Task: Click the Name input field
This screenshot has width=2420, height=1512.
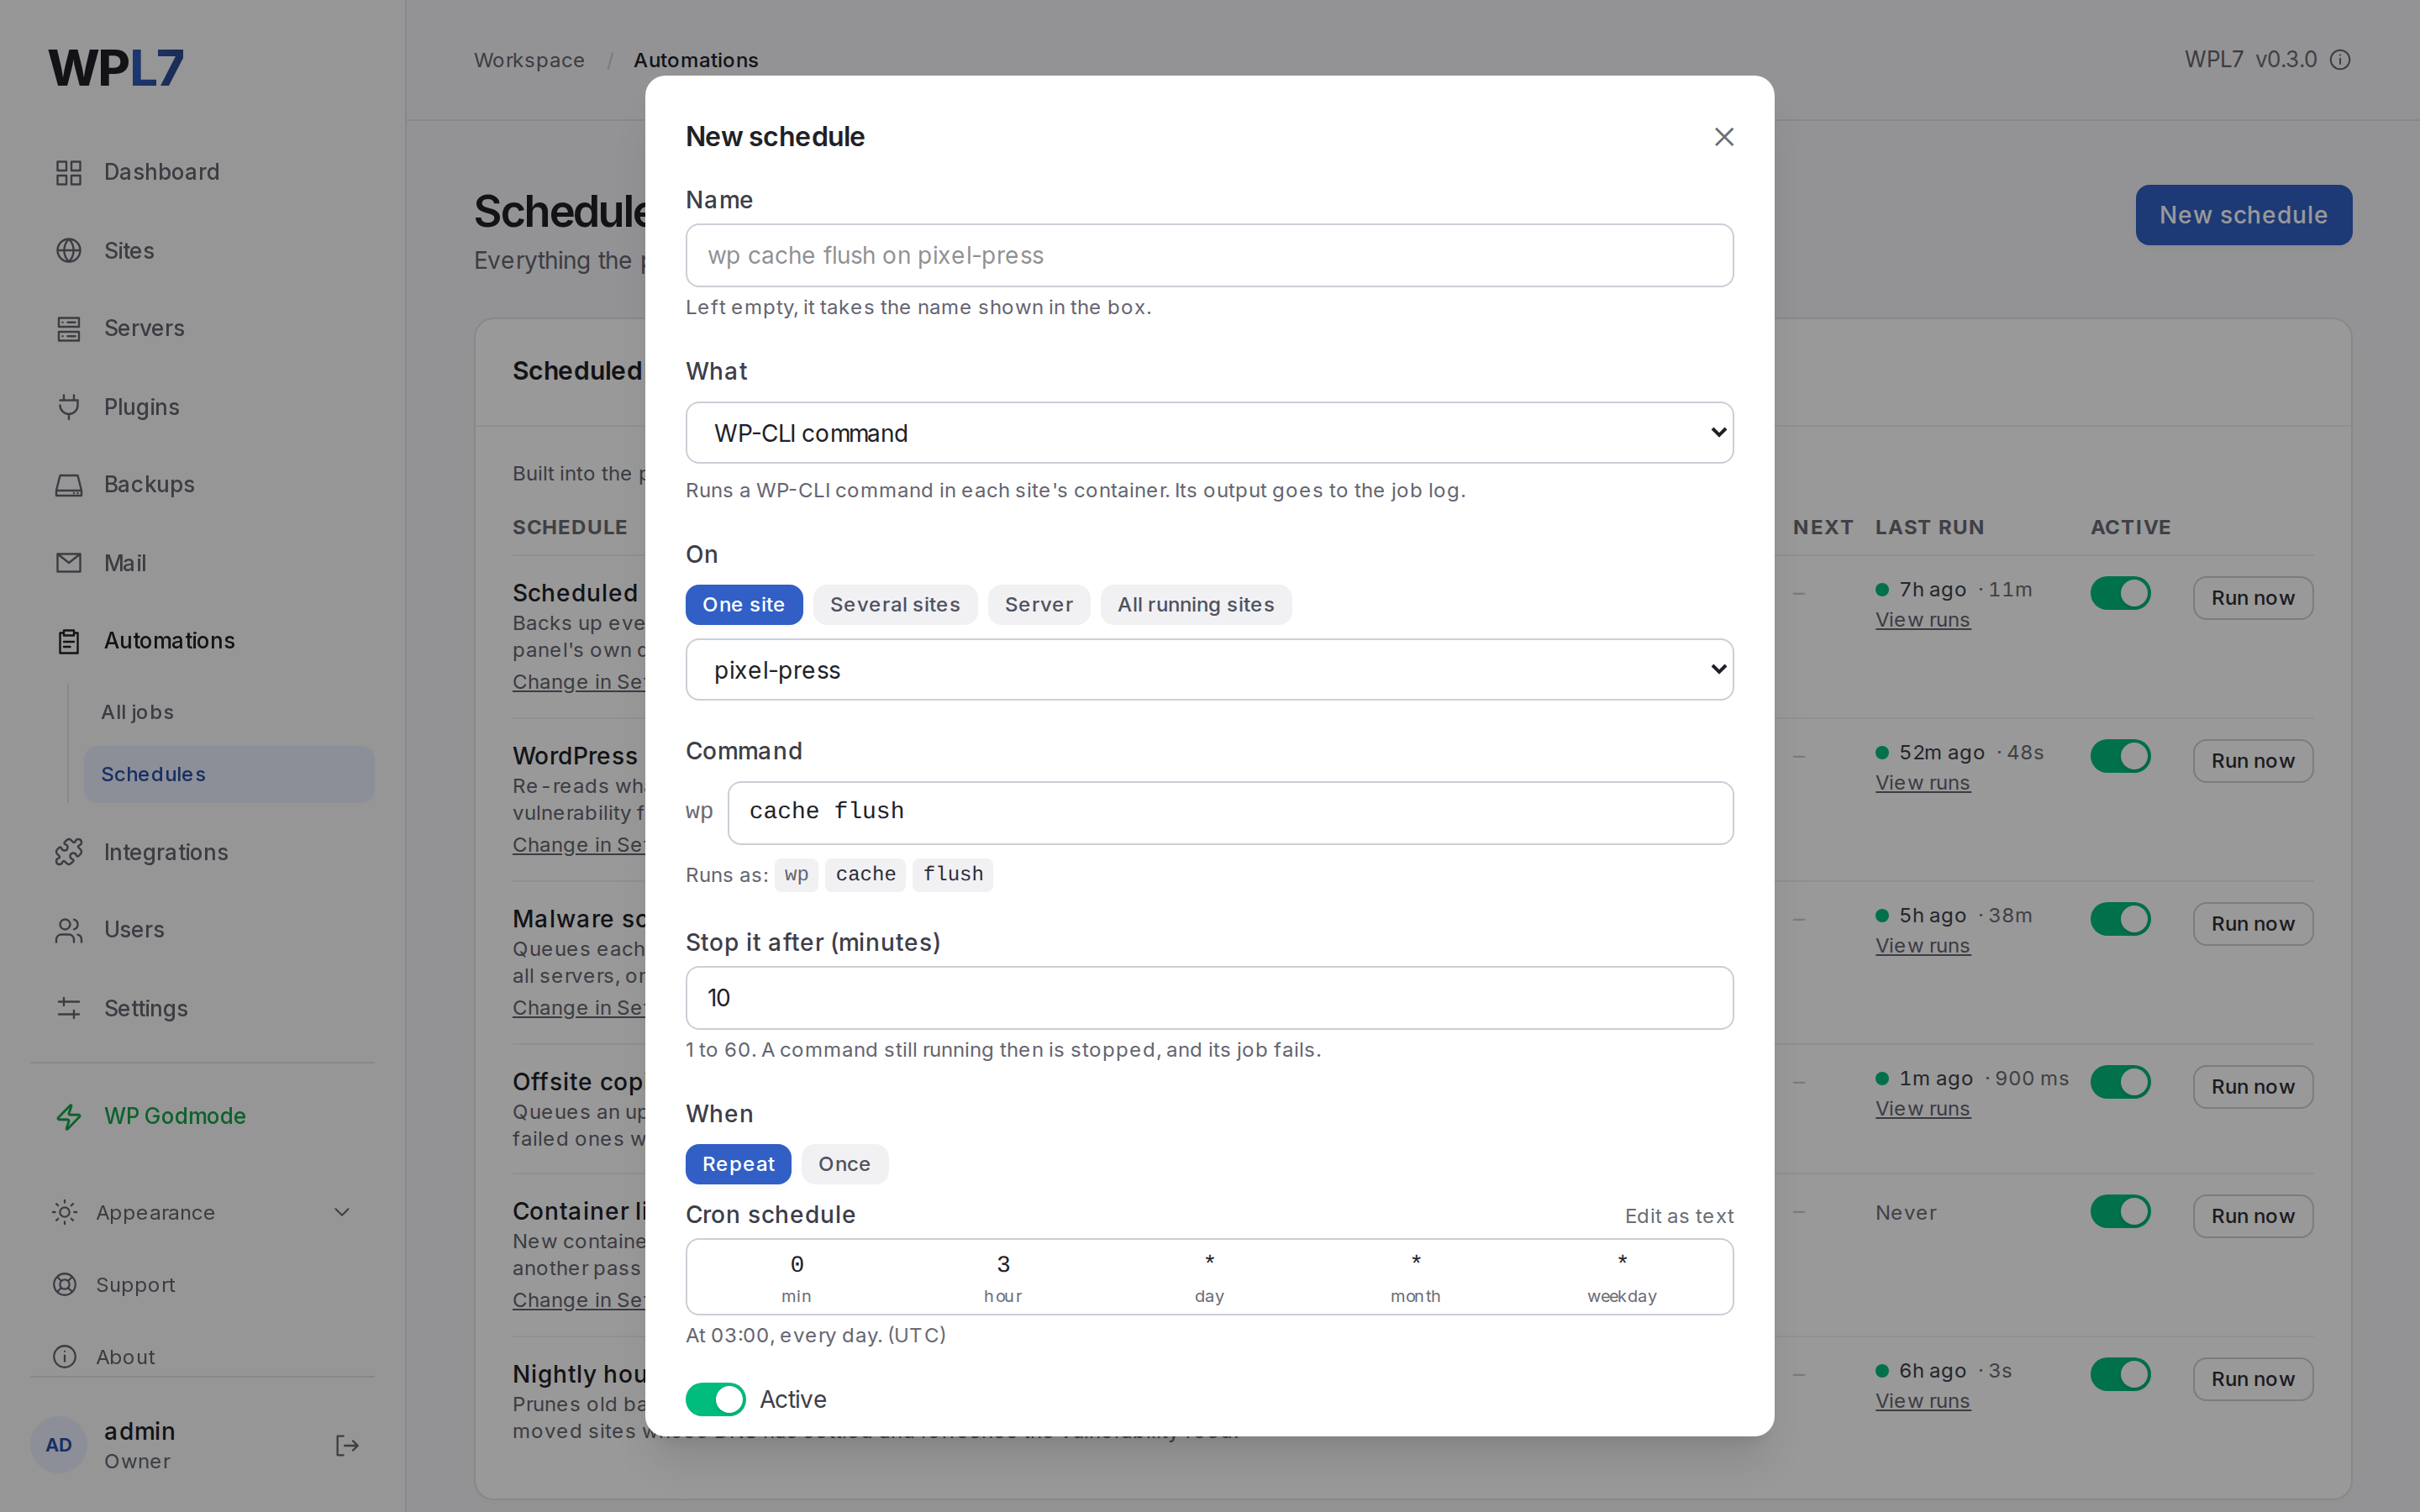Action: (1209, 255)
